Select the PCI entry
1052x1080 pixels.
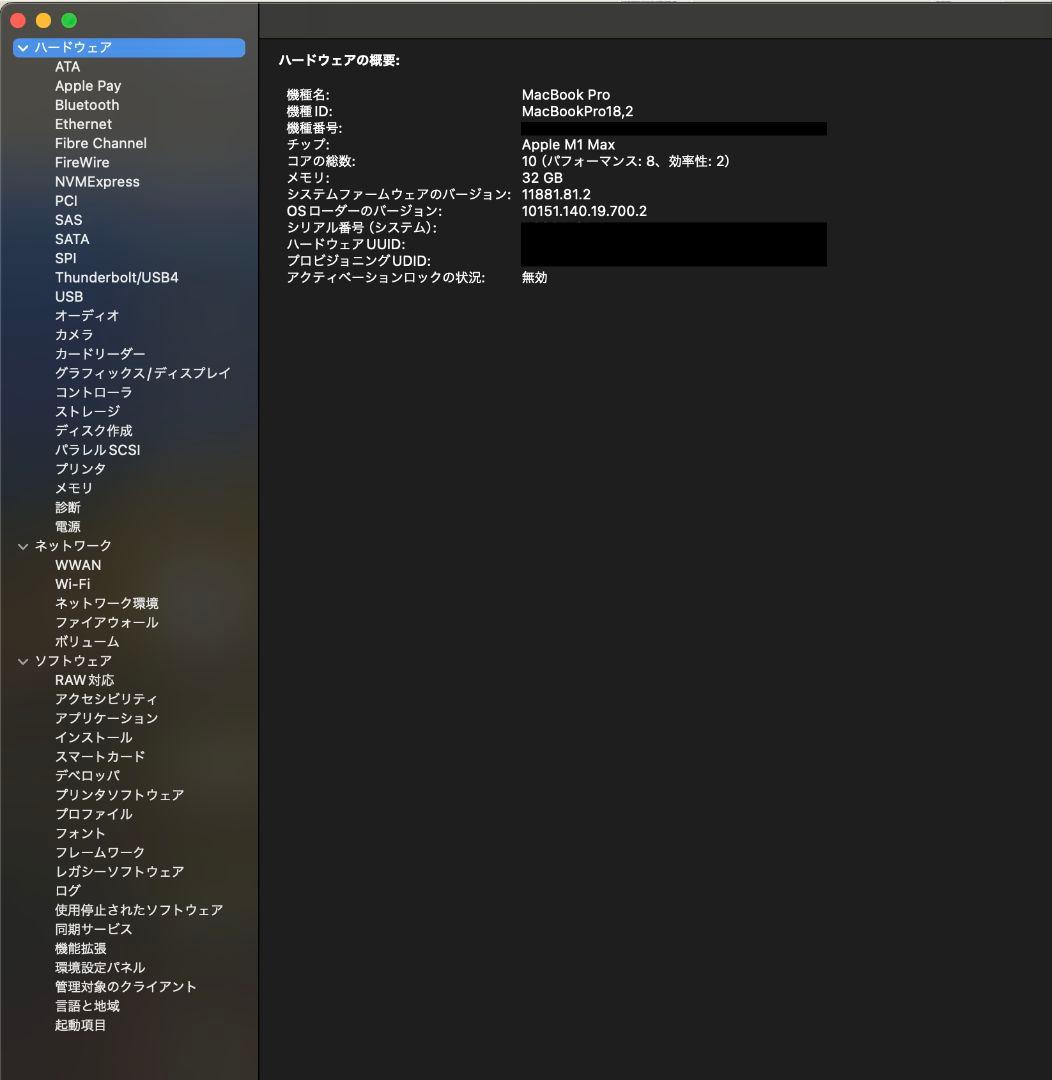[x=66, y=201]
